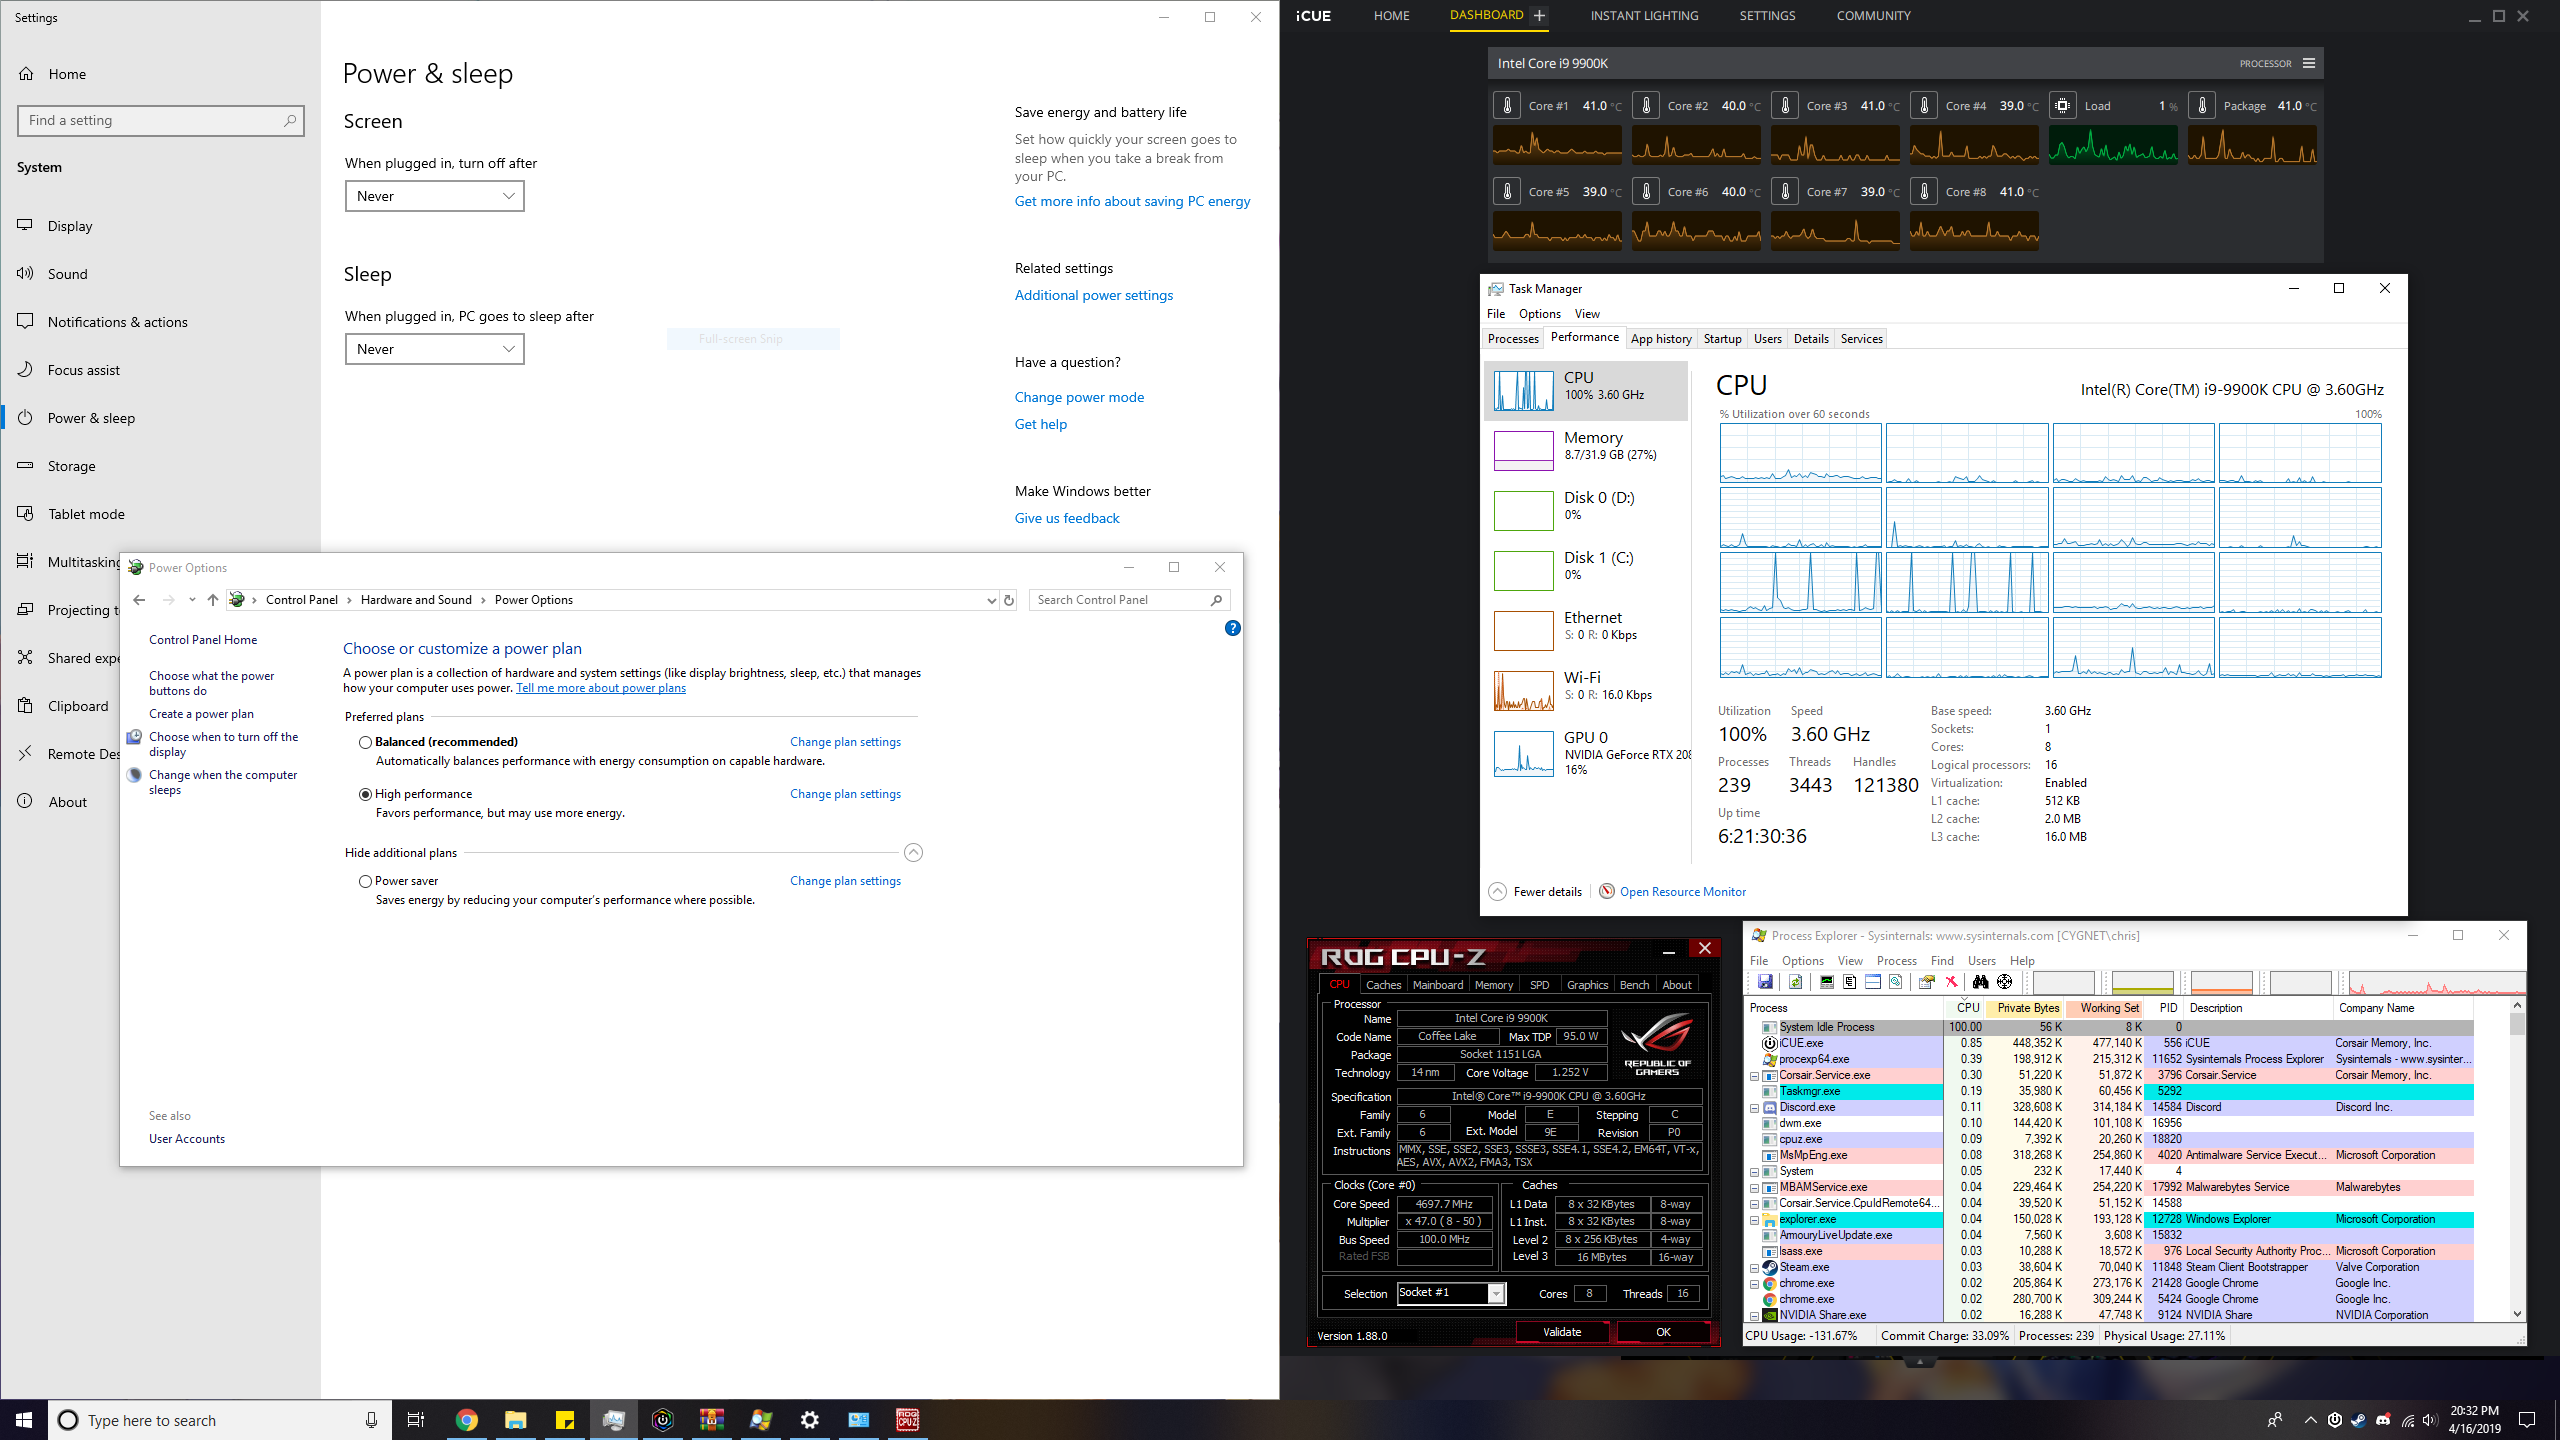The width and height of the screenshot is (2560, 1440).
Task: Click the Save icon in Process Explorer
Action: 1765,982
